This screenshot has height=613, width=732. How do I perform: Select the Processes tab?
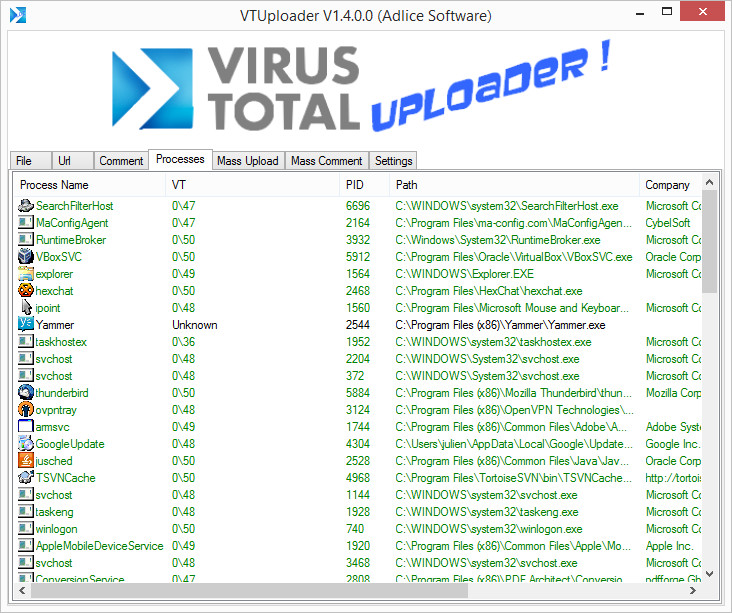click(x=180, y=159)
